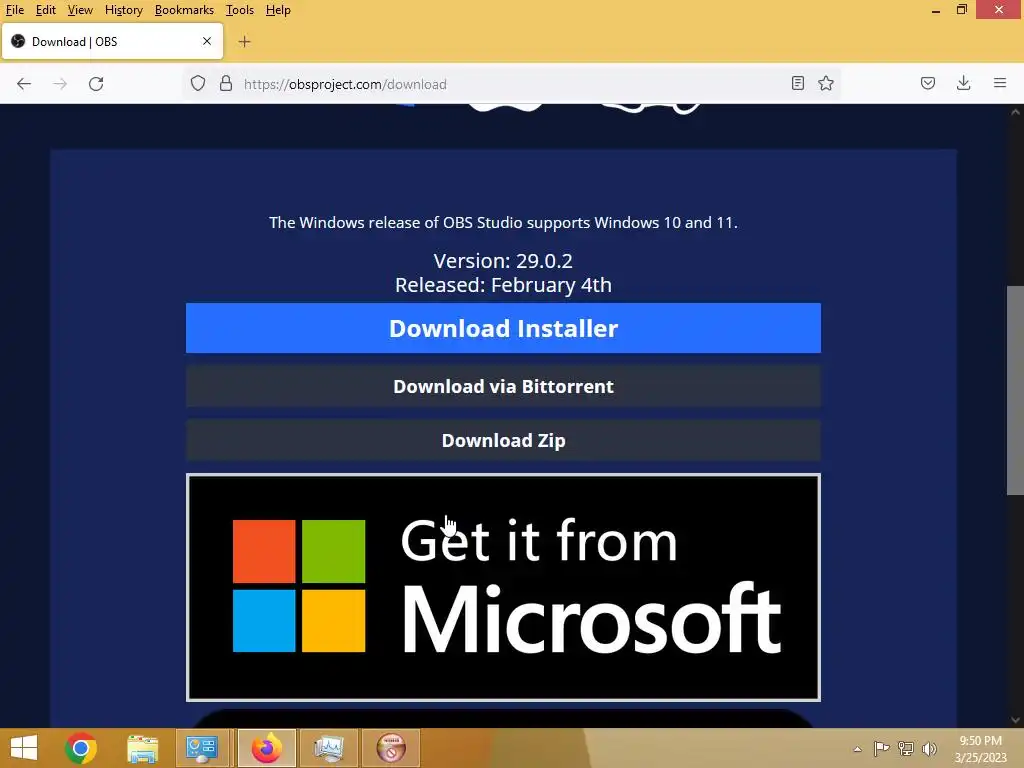1024x768 pixels.
Task: Click the 'Version: 29.0.2' text
Action: pos(503,261)
